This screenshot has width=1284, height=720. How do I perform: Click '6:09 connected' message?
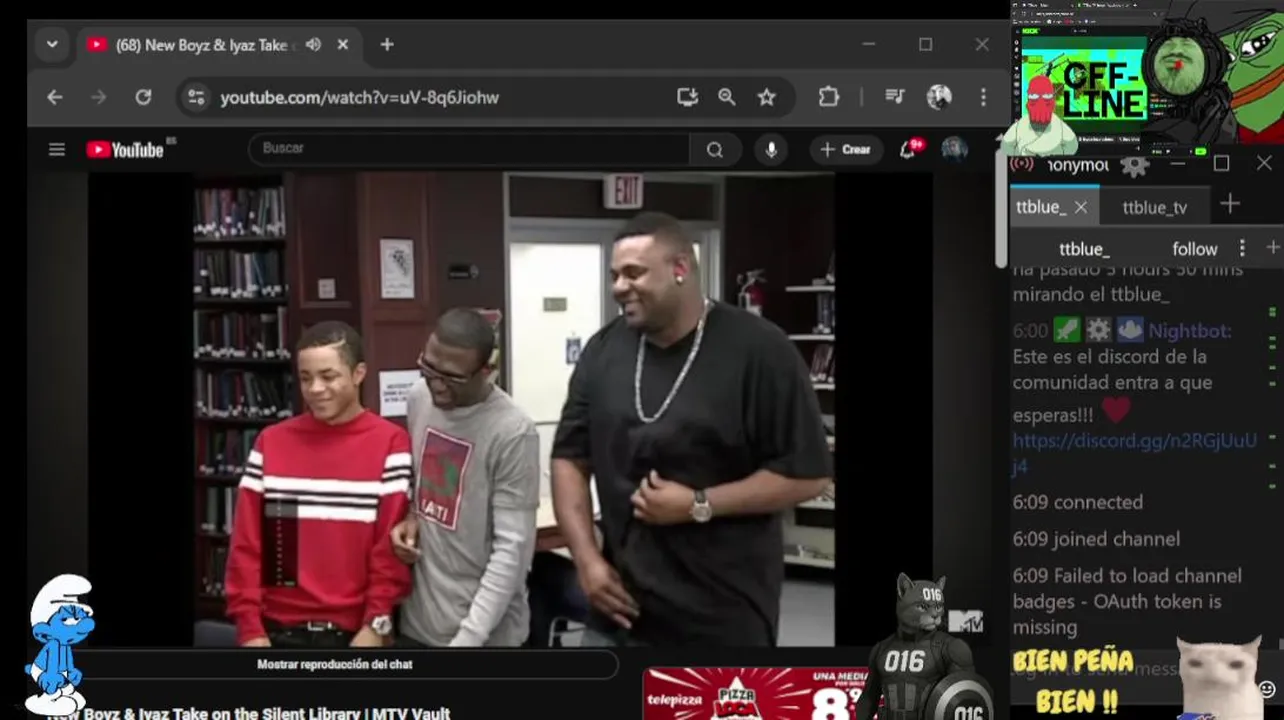coord(1077,502)
